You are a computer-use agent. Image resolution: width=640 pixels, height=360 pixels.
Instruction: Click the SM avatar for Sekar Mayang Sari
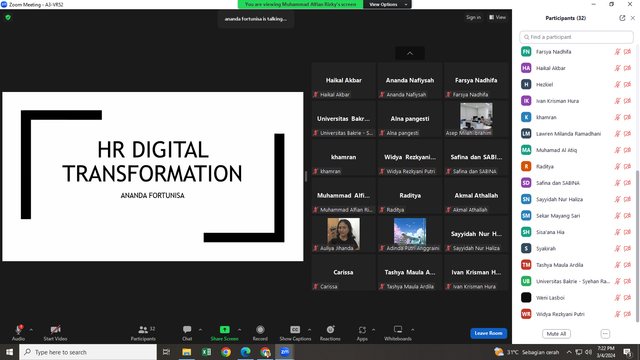pos(526,215)
